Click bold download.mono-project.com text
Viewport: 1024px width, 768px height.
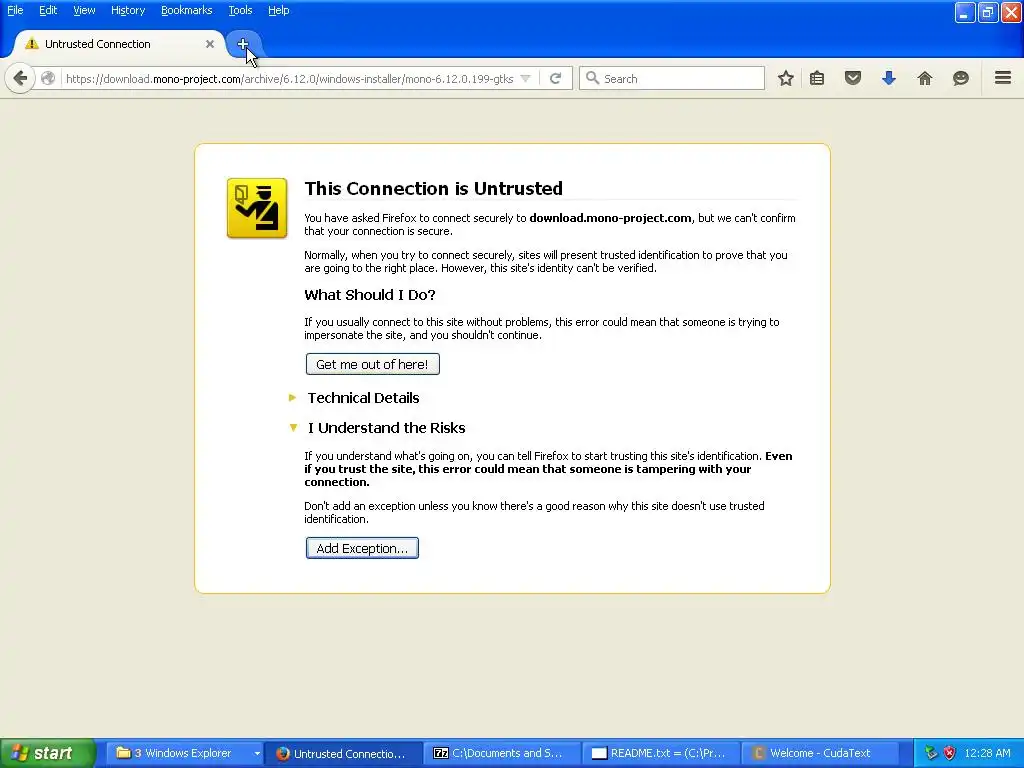point(610,218)
